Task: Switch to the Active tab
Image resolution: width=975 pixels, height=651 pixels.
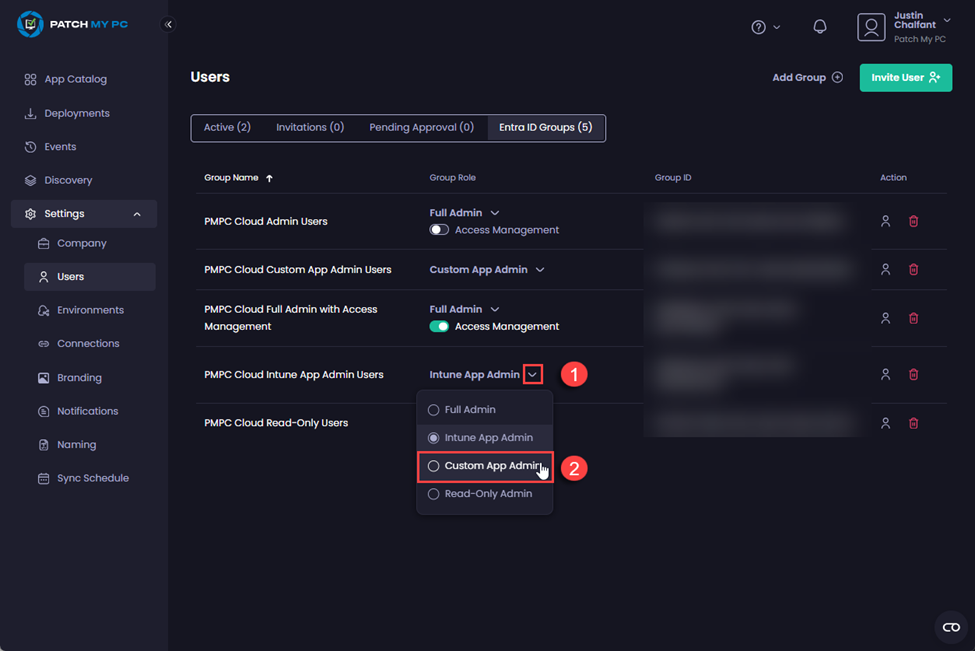Action: point(227,127)
